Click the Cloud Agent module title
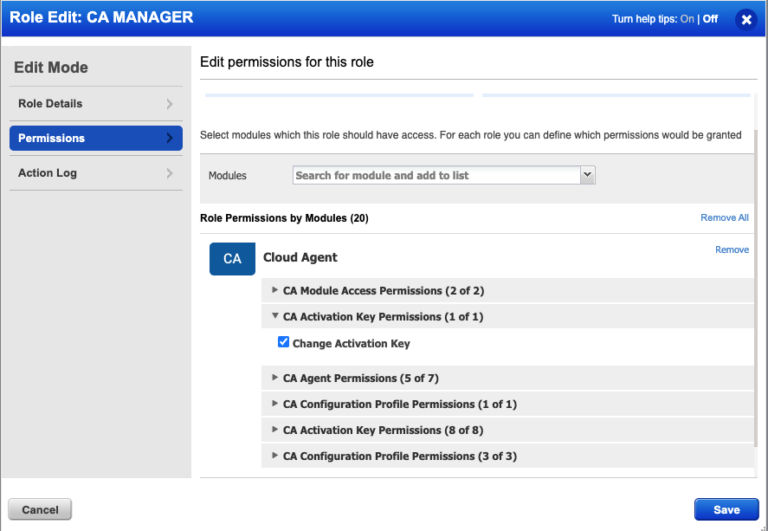768x531 pixels. [300, 257]
